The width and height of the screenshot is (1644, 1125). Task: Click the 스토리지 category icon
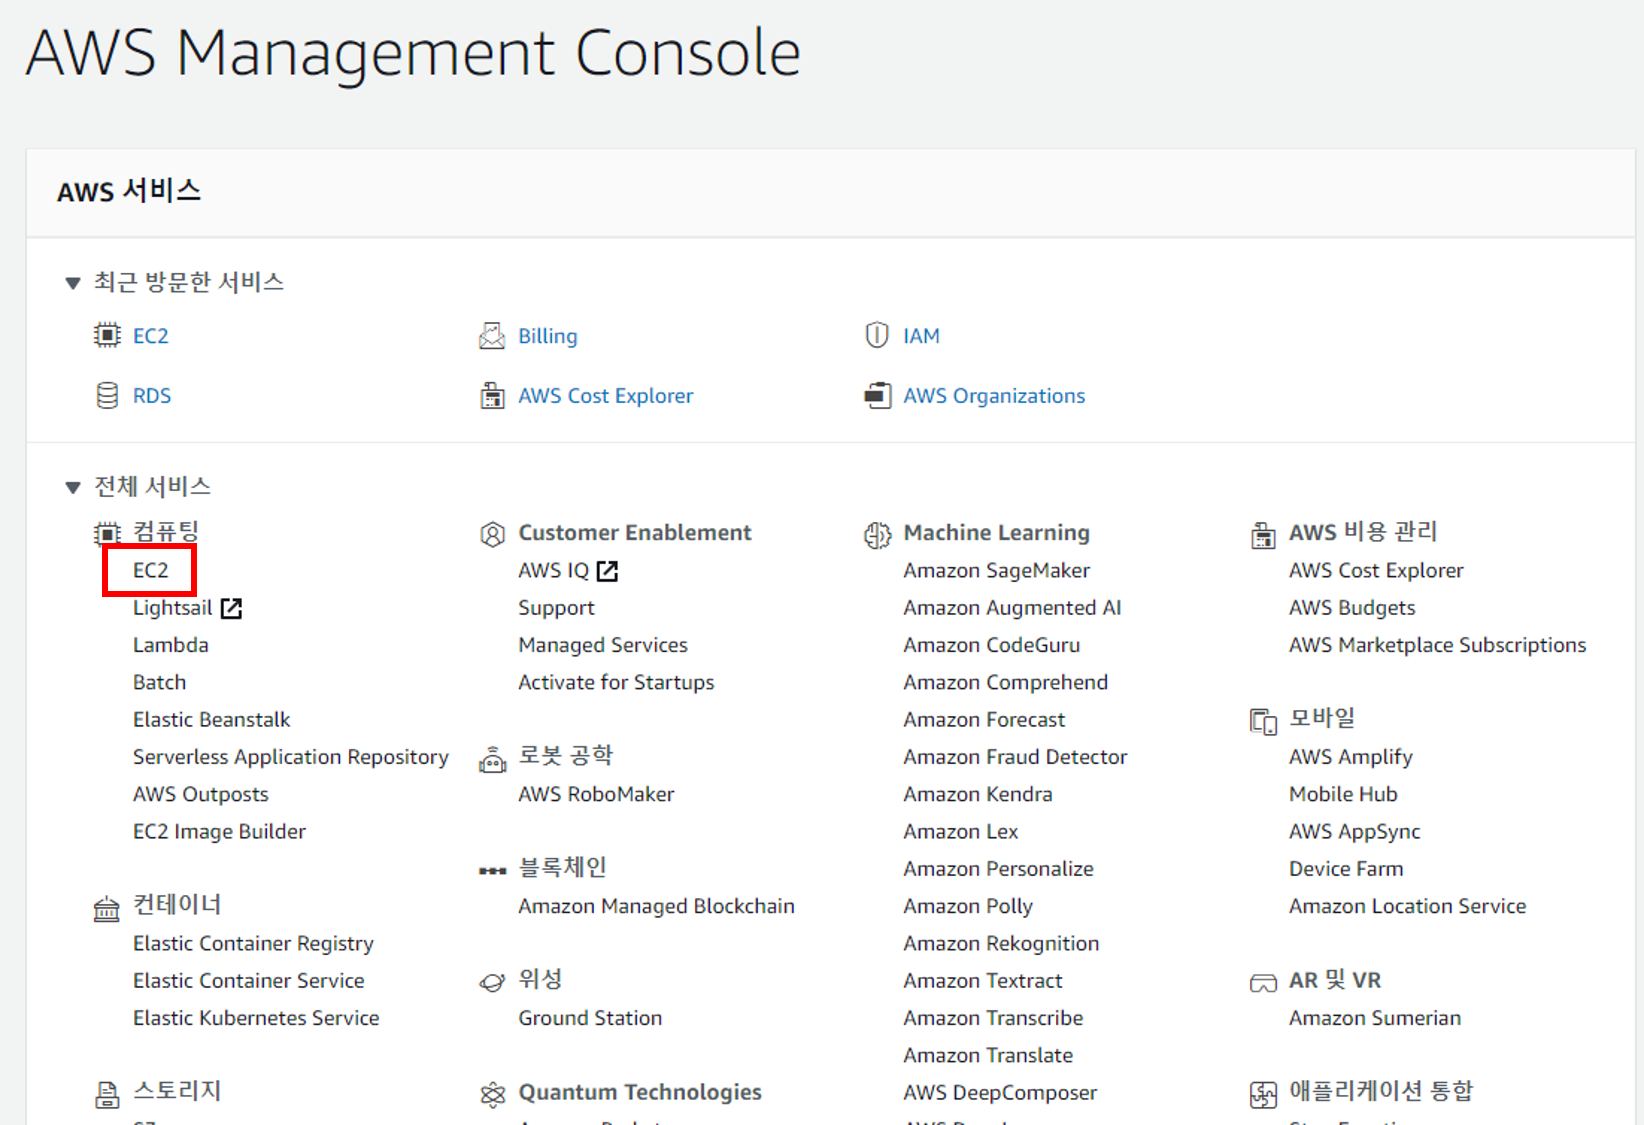click(107, 1095)
